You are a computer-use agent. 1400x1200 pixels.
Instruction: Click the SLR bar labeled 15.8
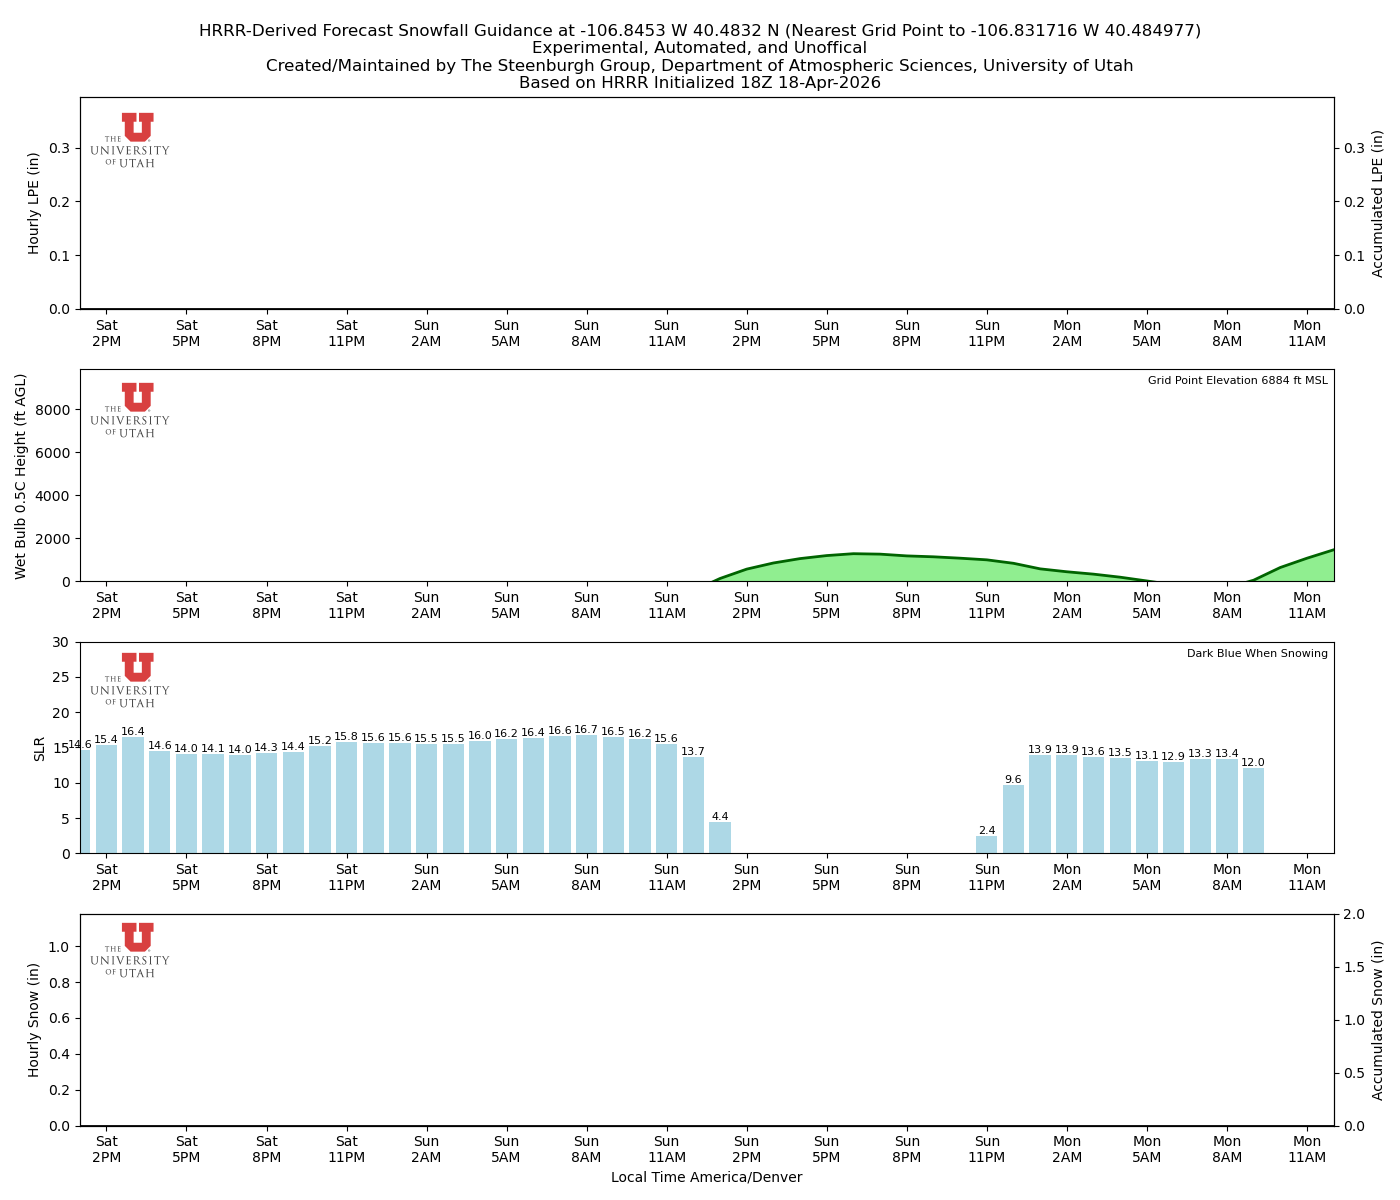346,798
